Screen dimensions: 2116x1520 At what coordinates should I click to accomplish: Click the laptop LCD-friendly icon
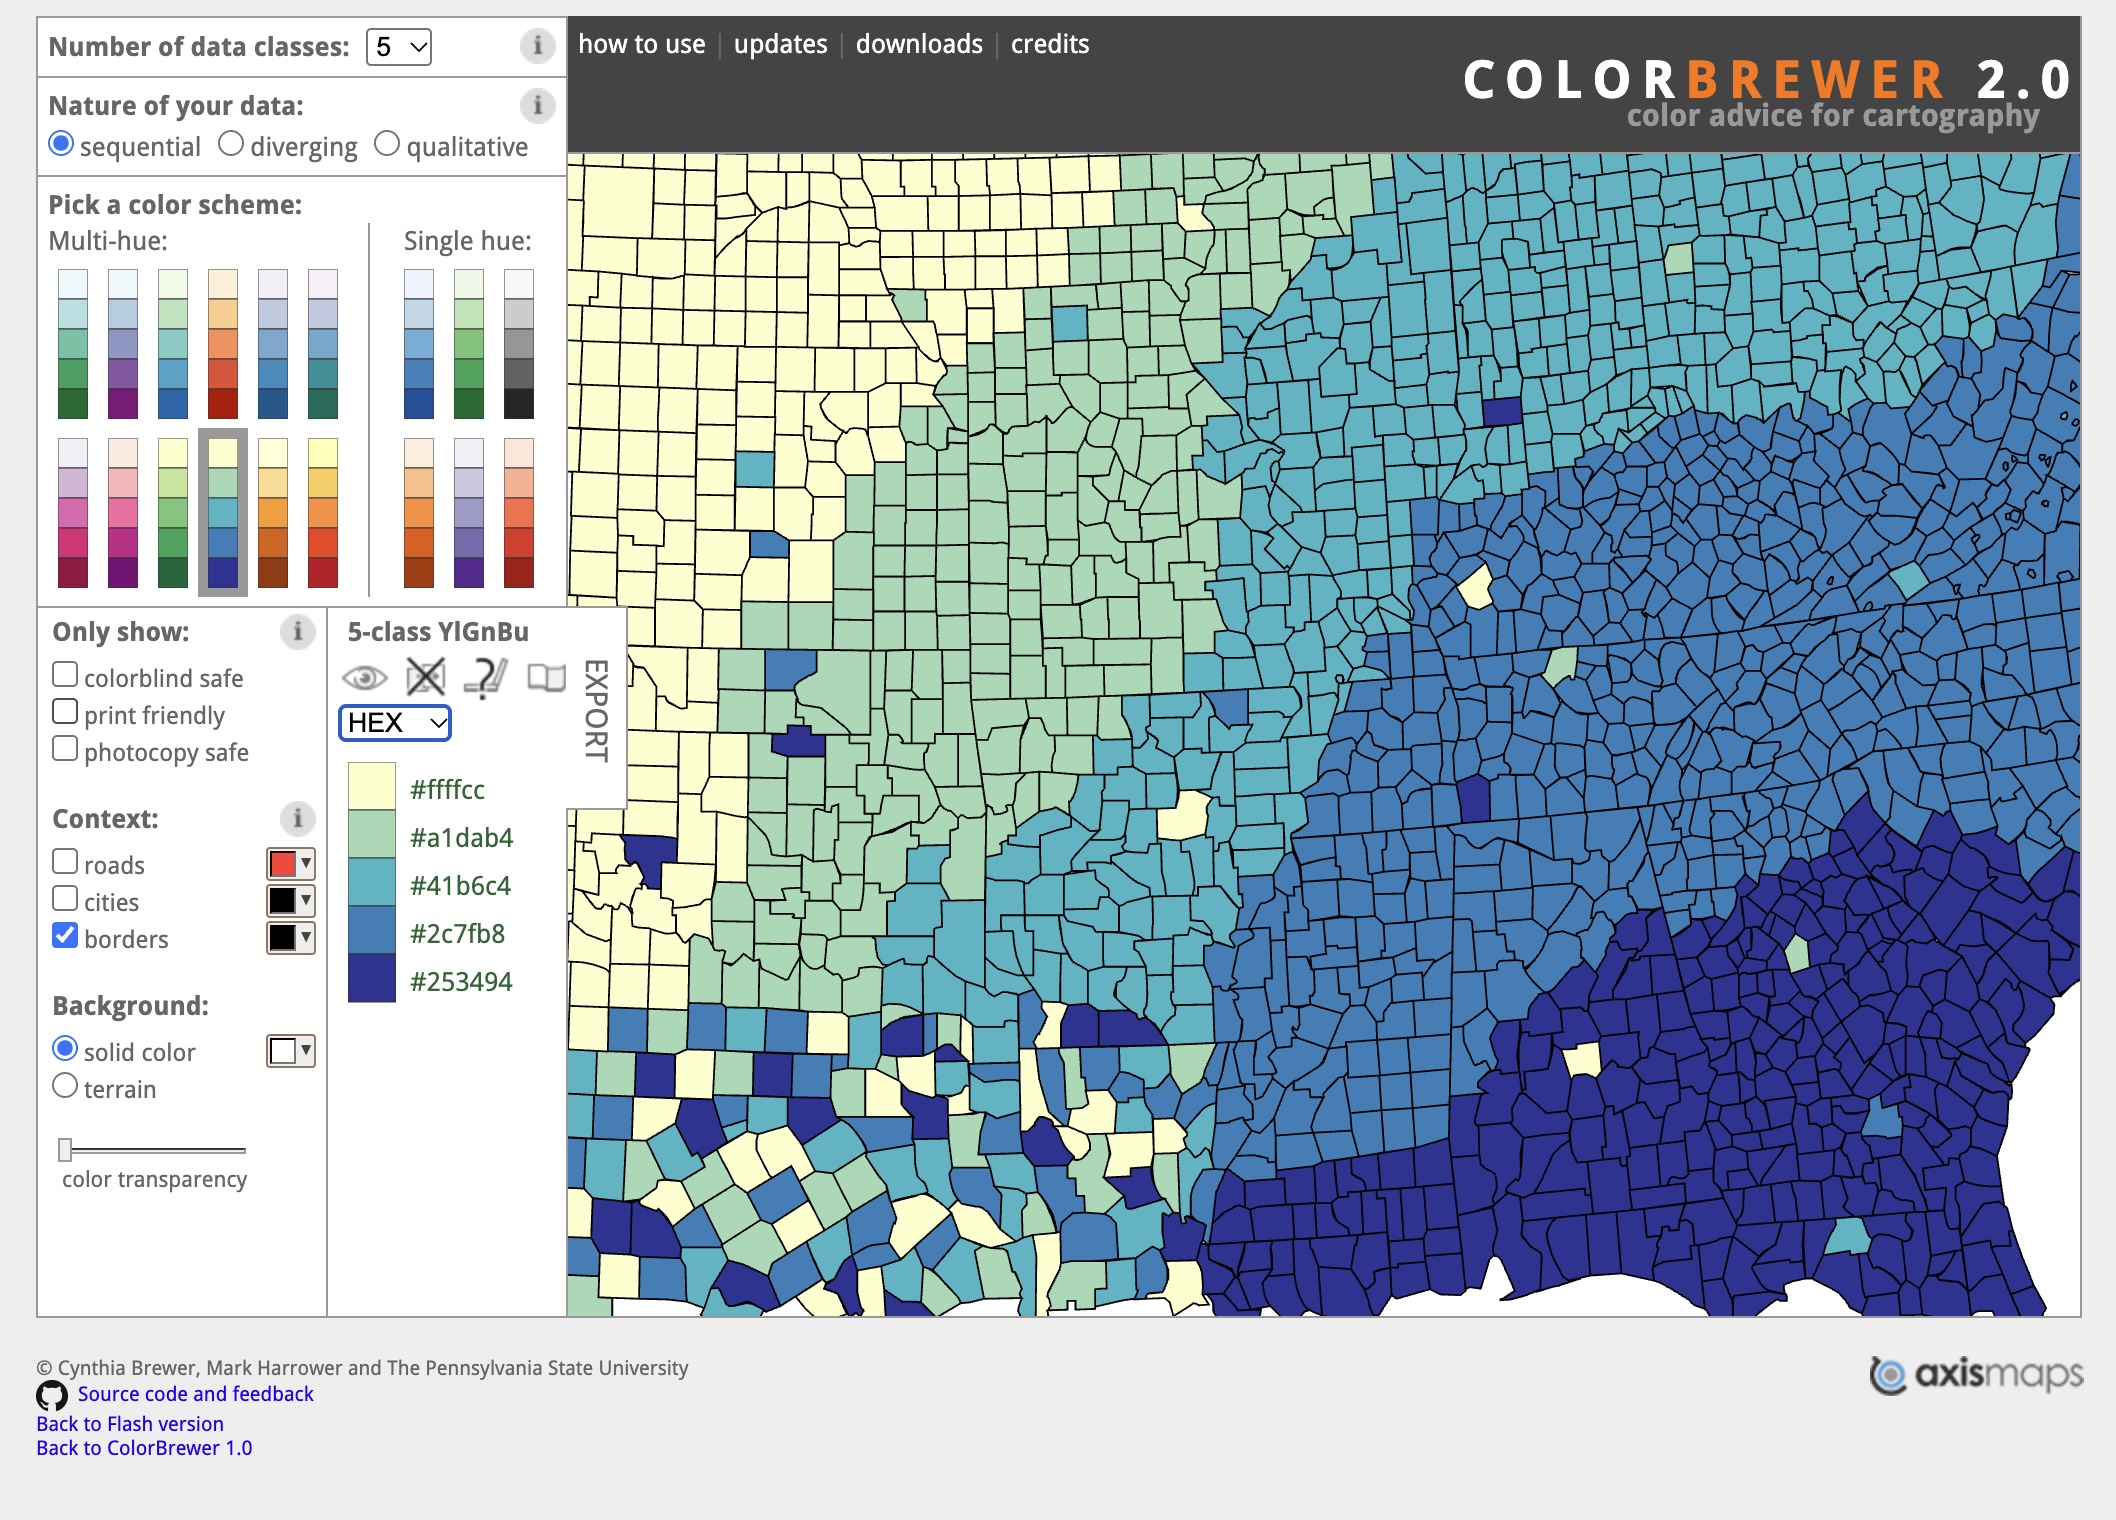(546, 678)
